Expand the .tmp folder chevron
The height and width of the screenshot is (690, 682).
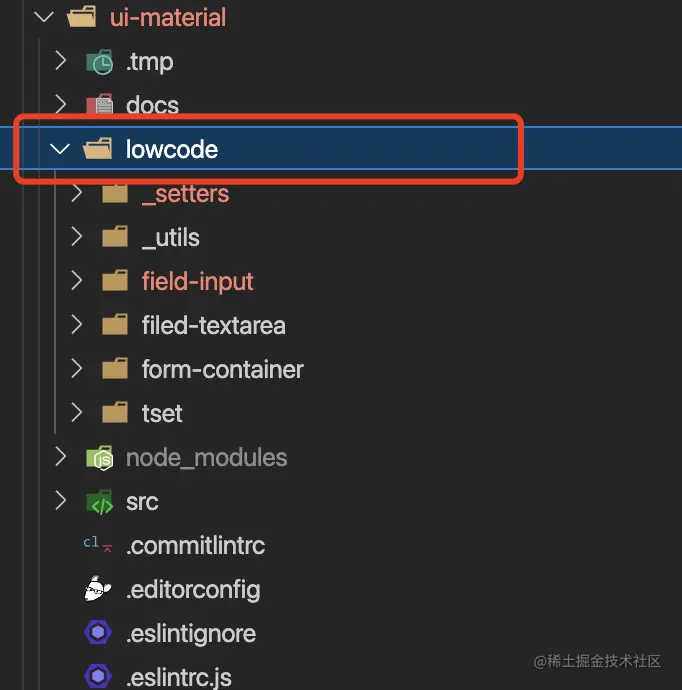[60, 62]
